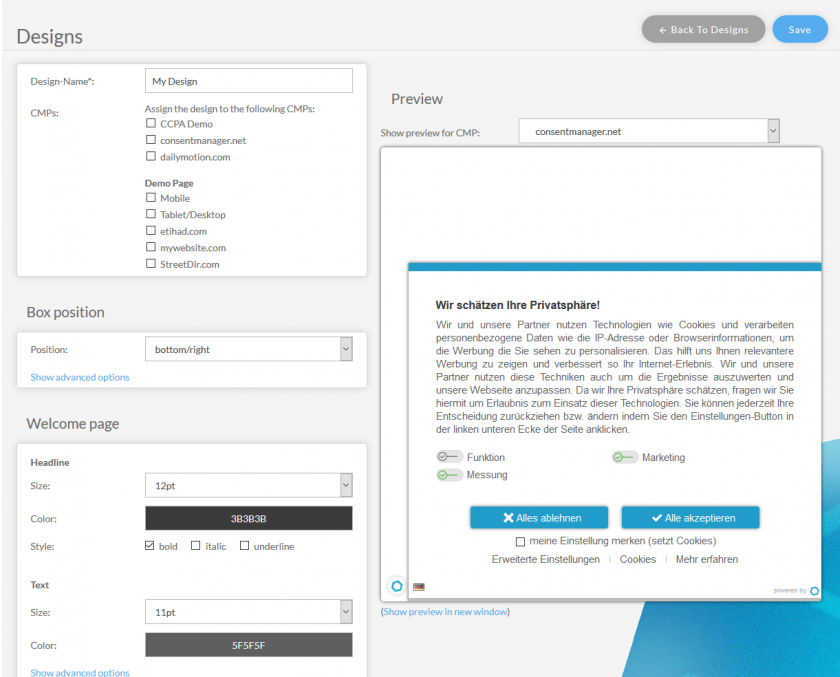Click the Back To Designs button
This screenshot has width=840, height=677.
703,29
